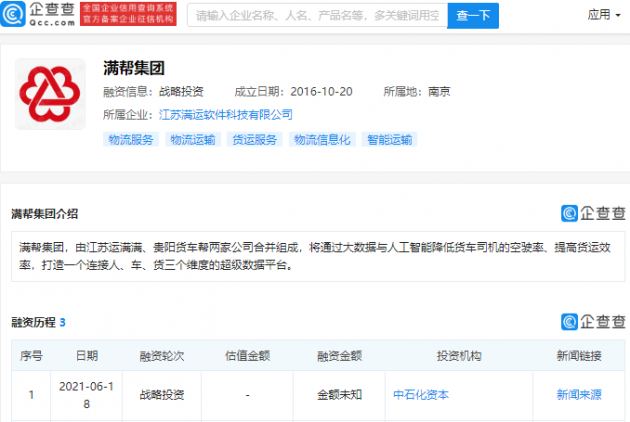Click the 查一下 search button

click(x=473, y=15)
